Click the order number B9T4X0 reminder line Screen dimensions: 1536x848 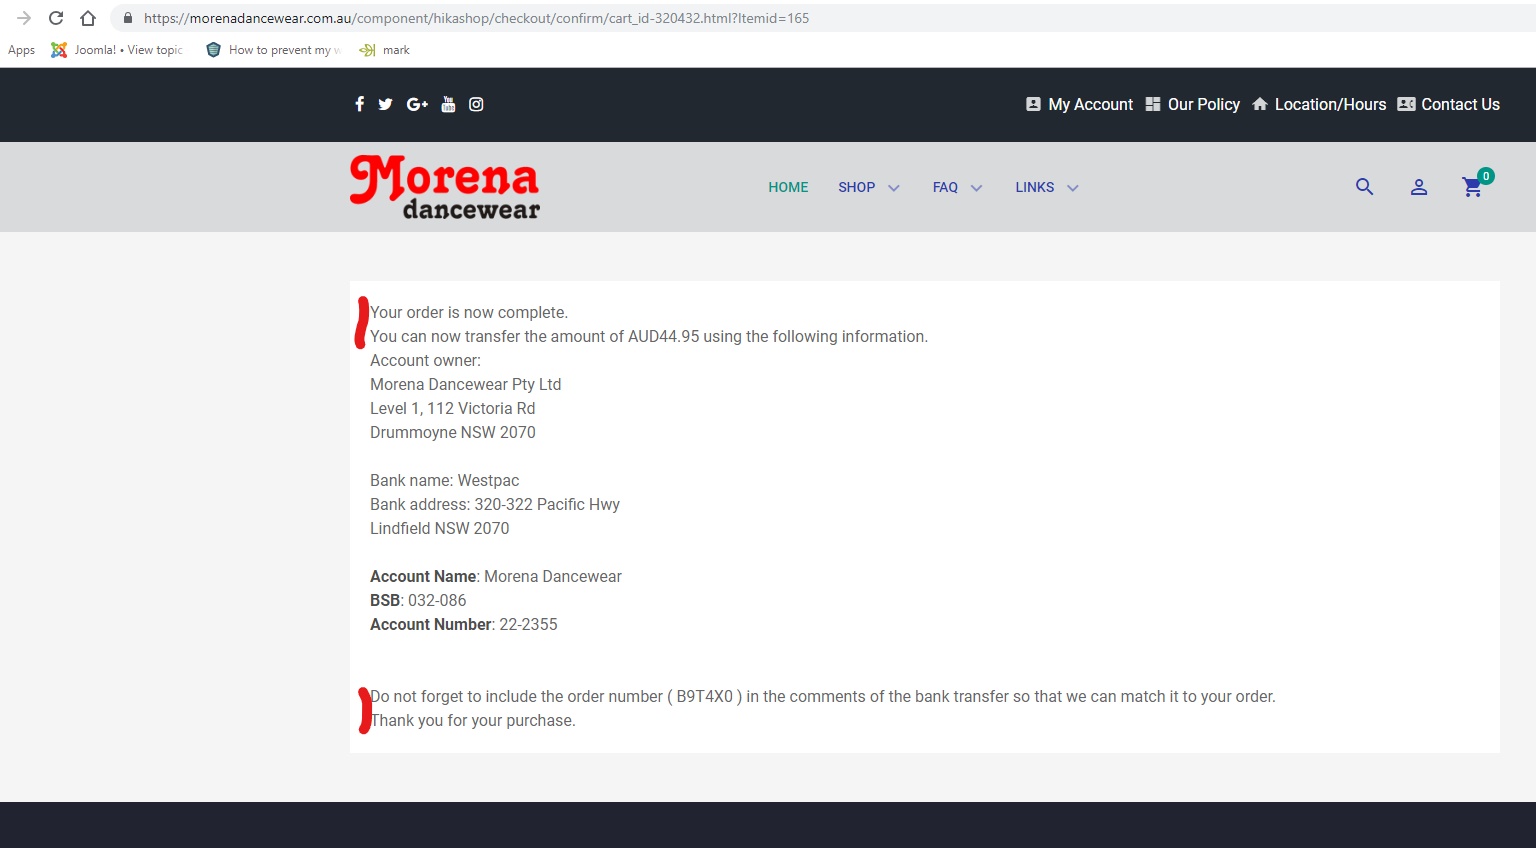click(823, 696)
